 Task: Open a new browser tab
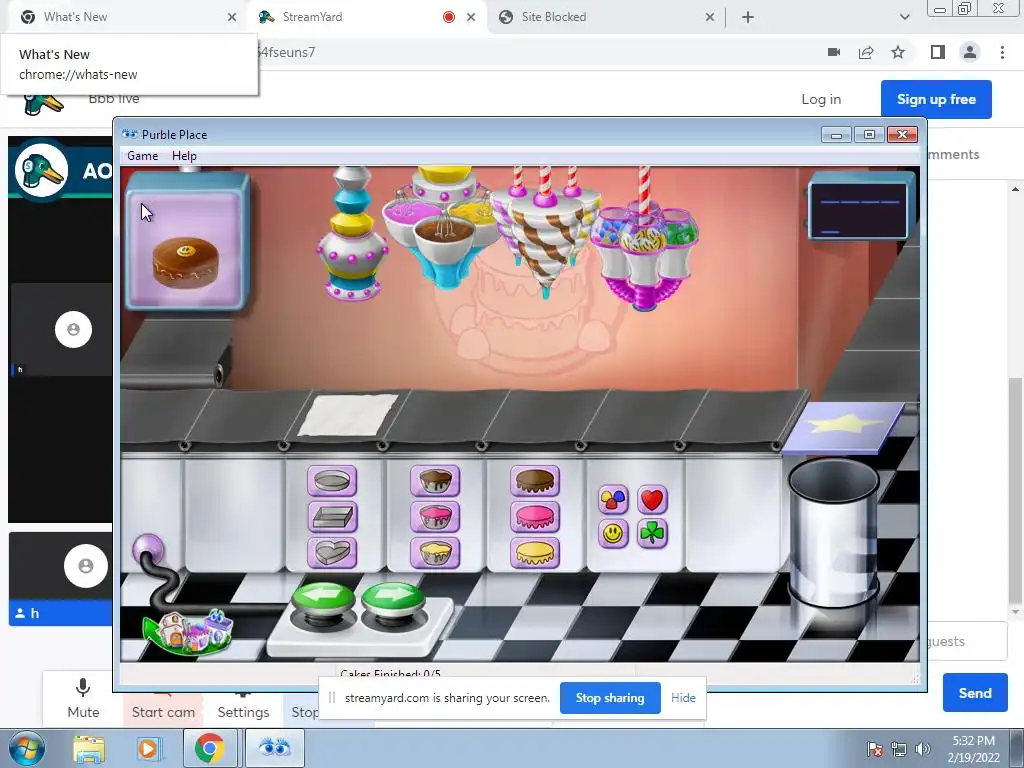[748, 17]
